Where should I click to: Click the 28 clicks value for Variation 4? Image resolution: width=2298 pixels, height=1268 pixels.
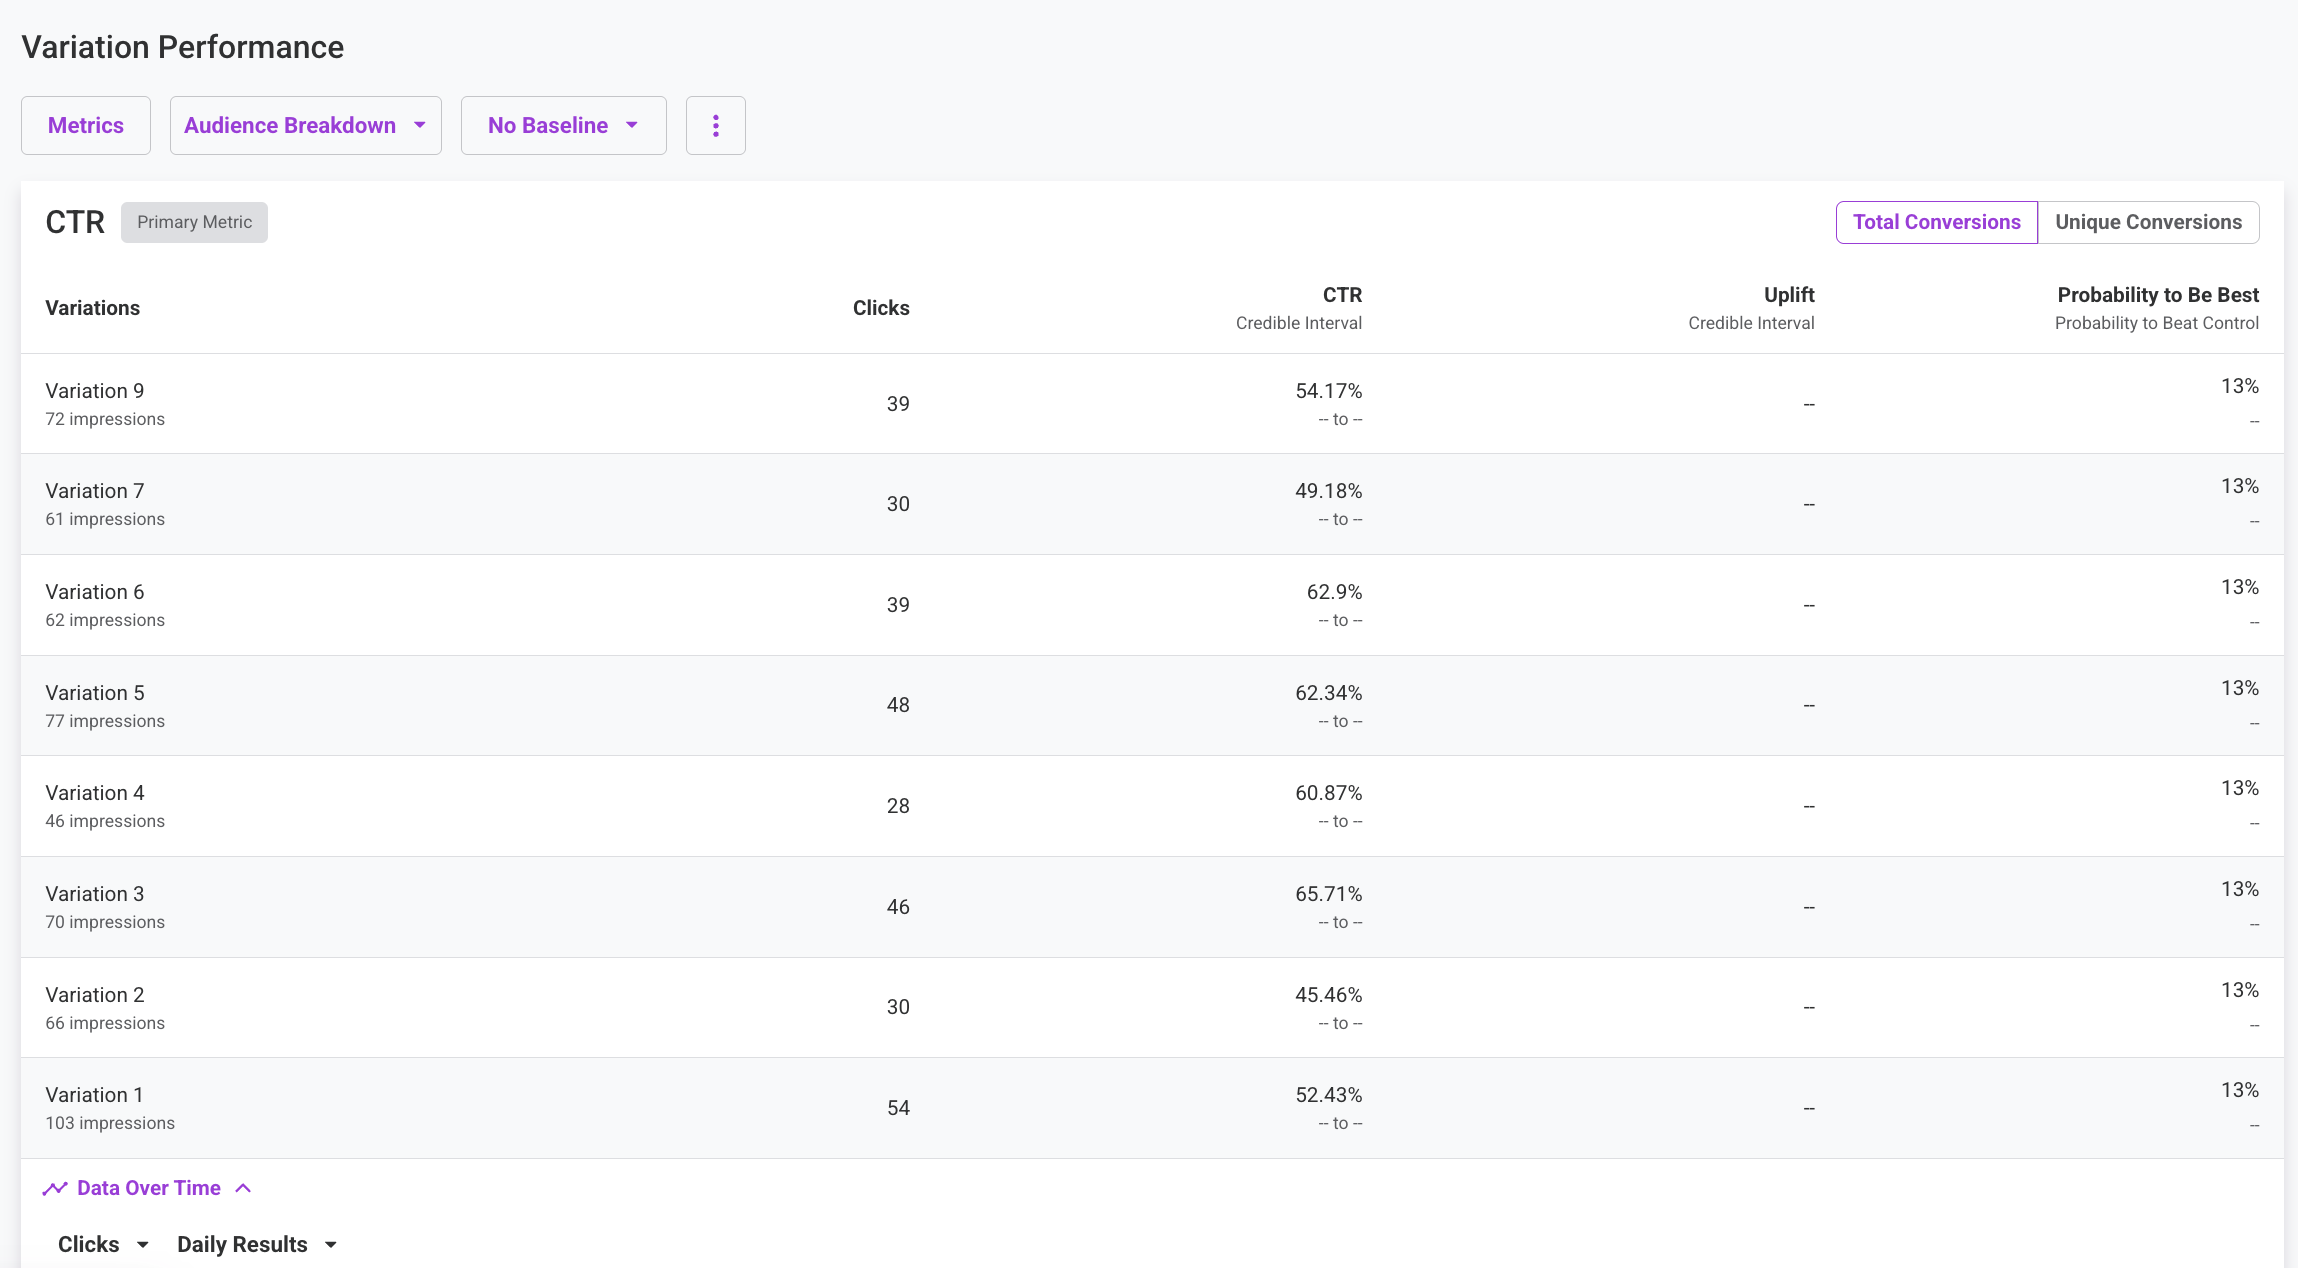click(898, 806)
